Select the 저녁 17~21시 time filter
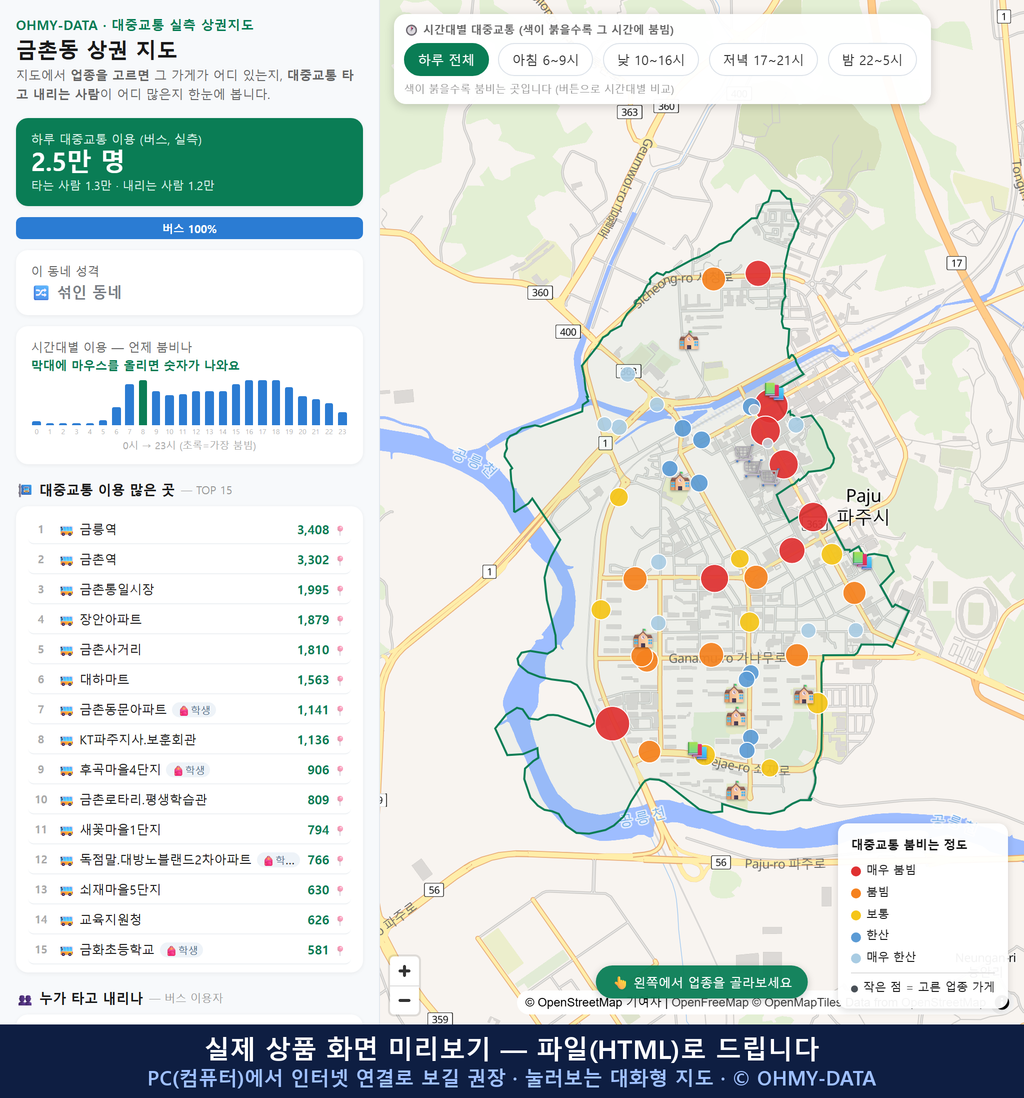 763,60
